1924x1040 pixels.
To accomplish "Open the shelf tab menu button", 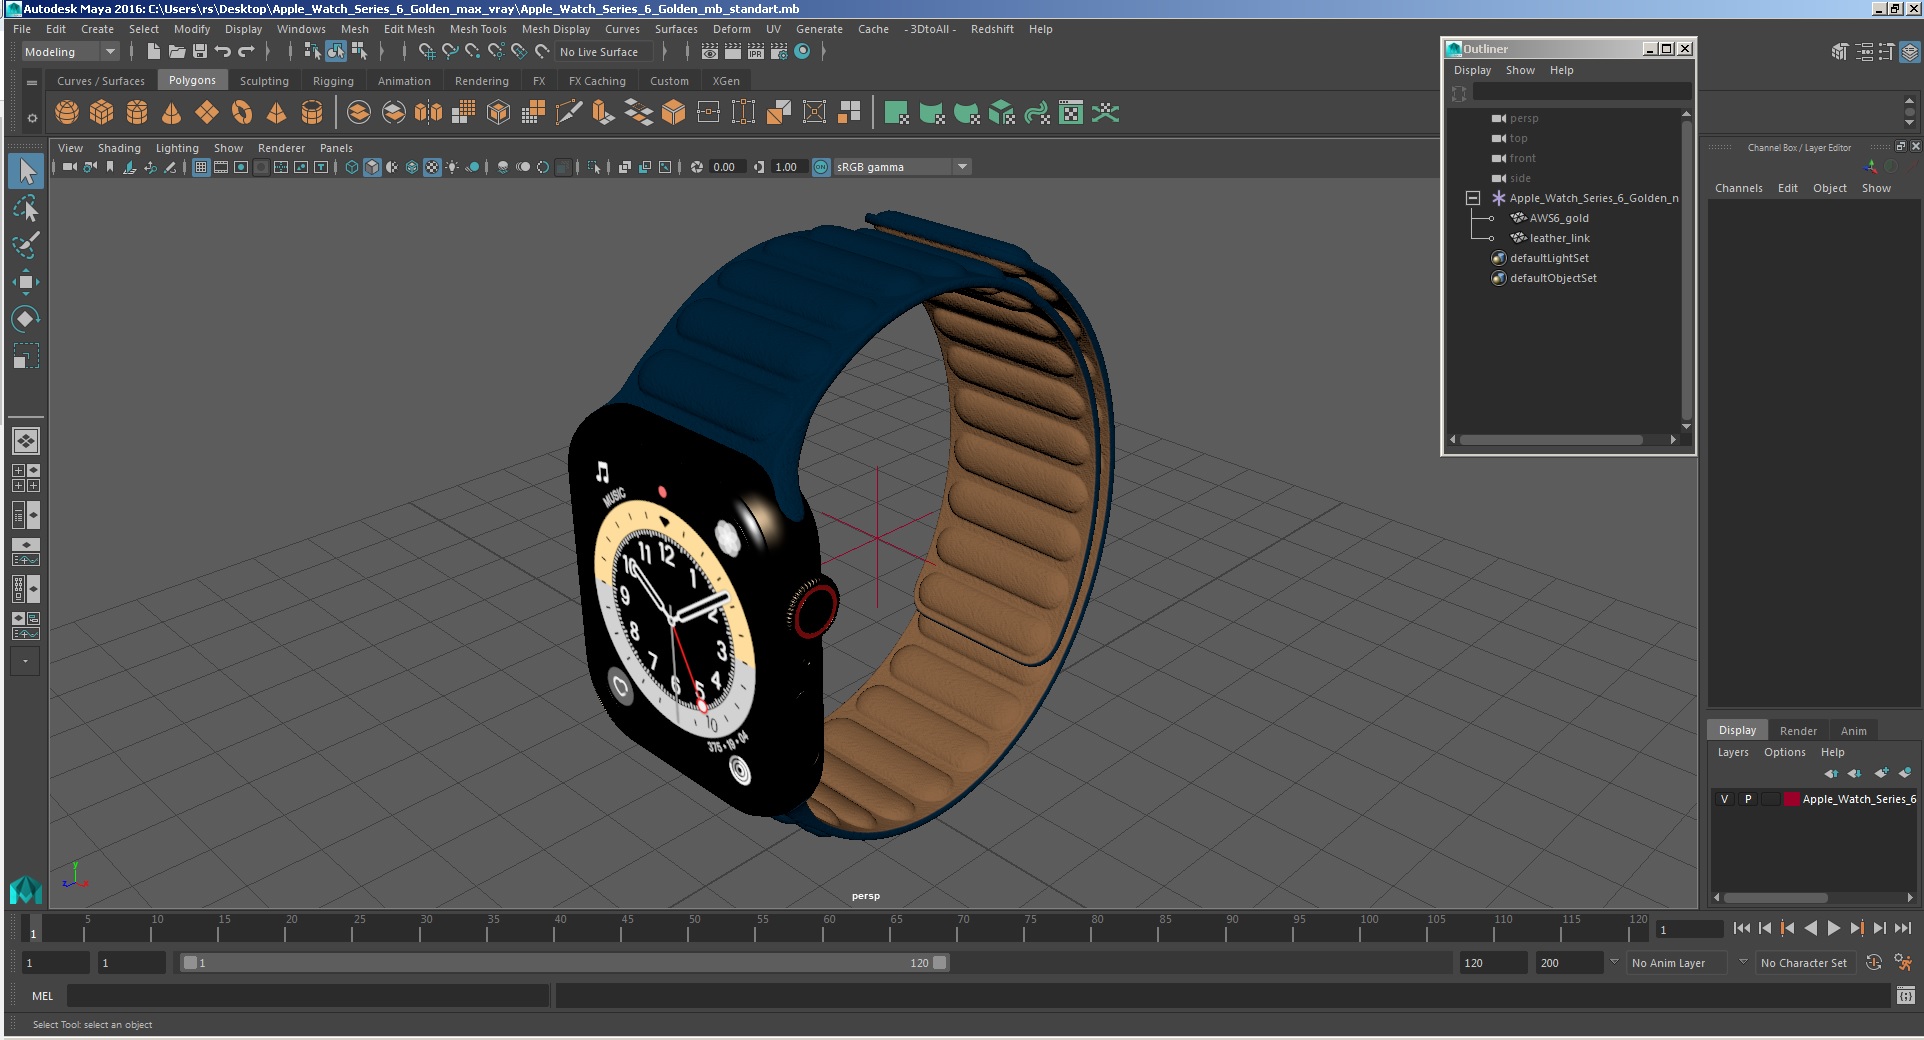I will pyautogui.click(x=32, y=82).
